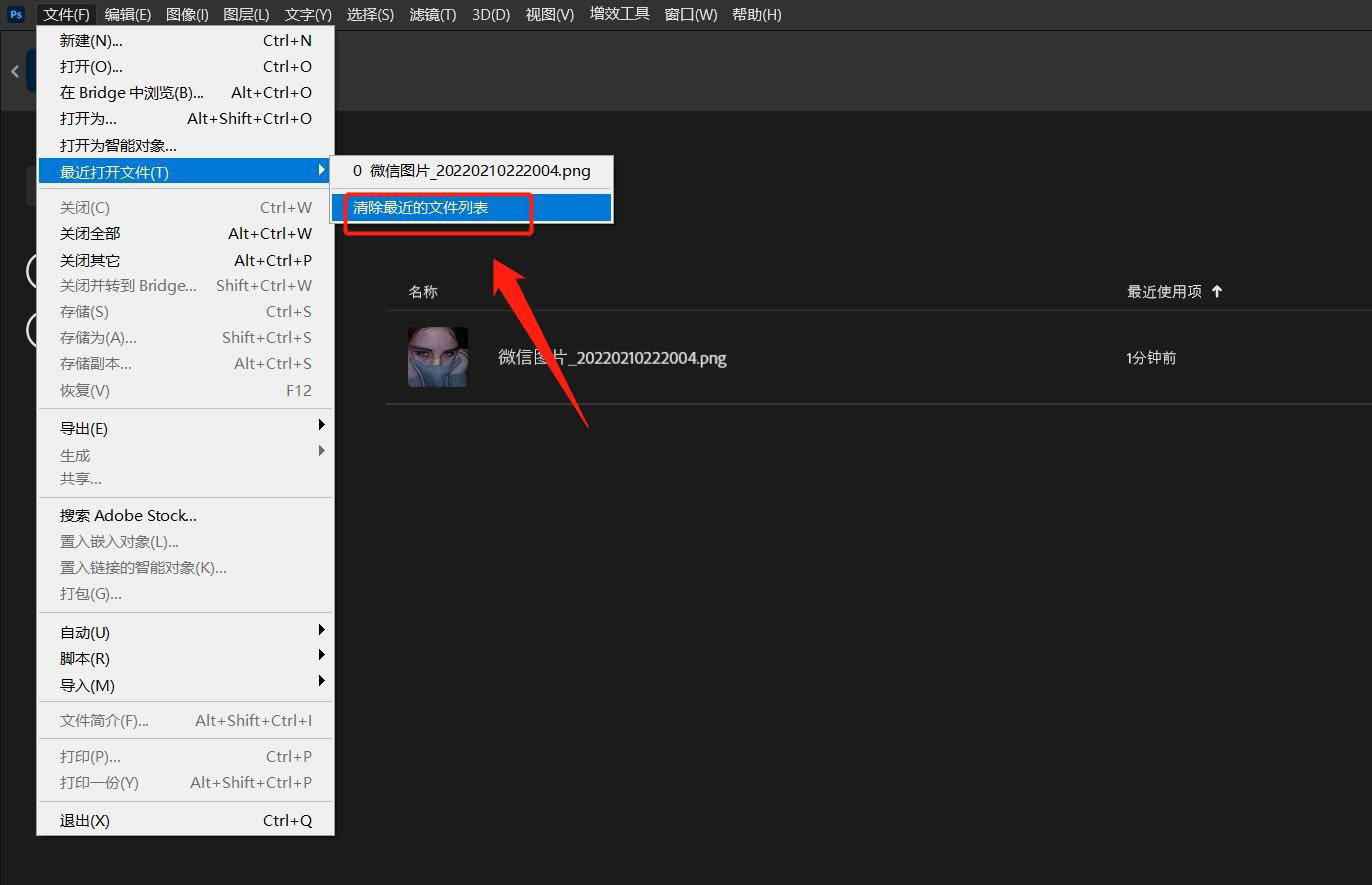Expand the 脚本(R) submenu
Image resolution: width=1372 pixels, height=885 pixels.
point(186,659)
